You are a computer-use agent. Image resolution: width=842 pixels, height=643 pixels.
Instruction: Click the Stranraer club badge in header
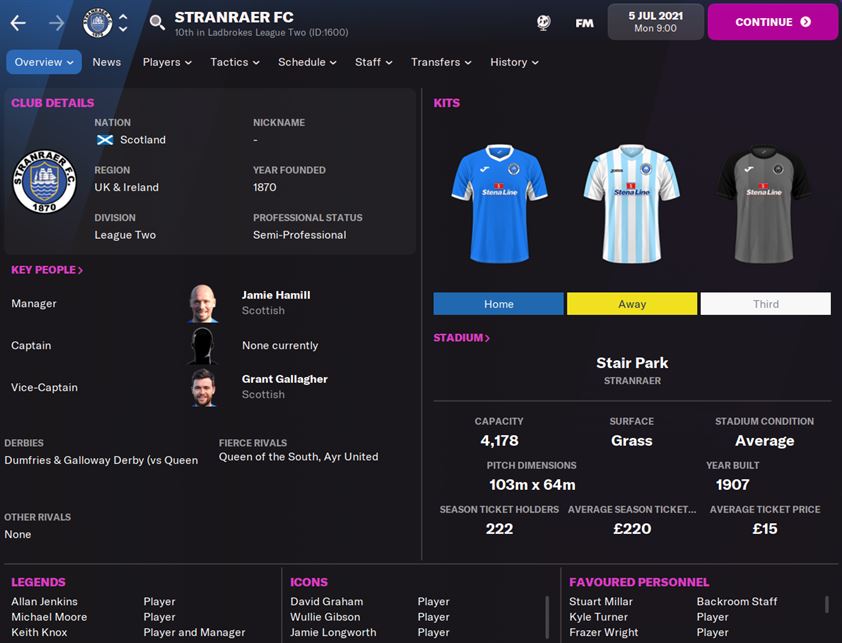[x=97, y=23]
